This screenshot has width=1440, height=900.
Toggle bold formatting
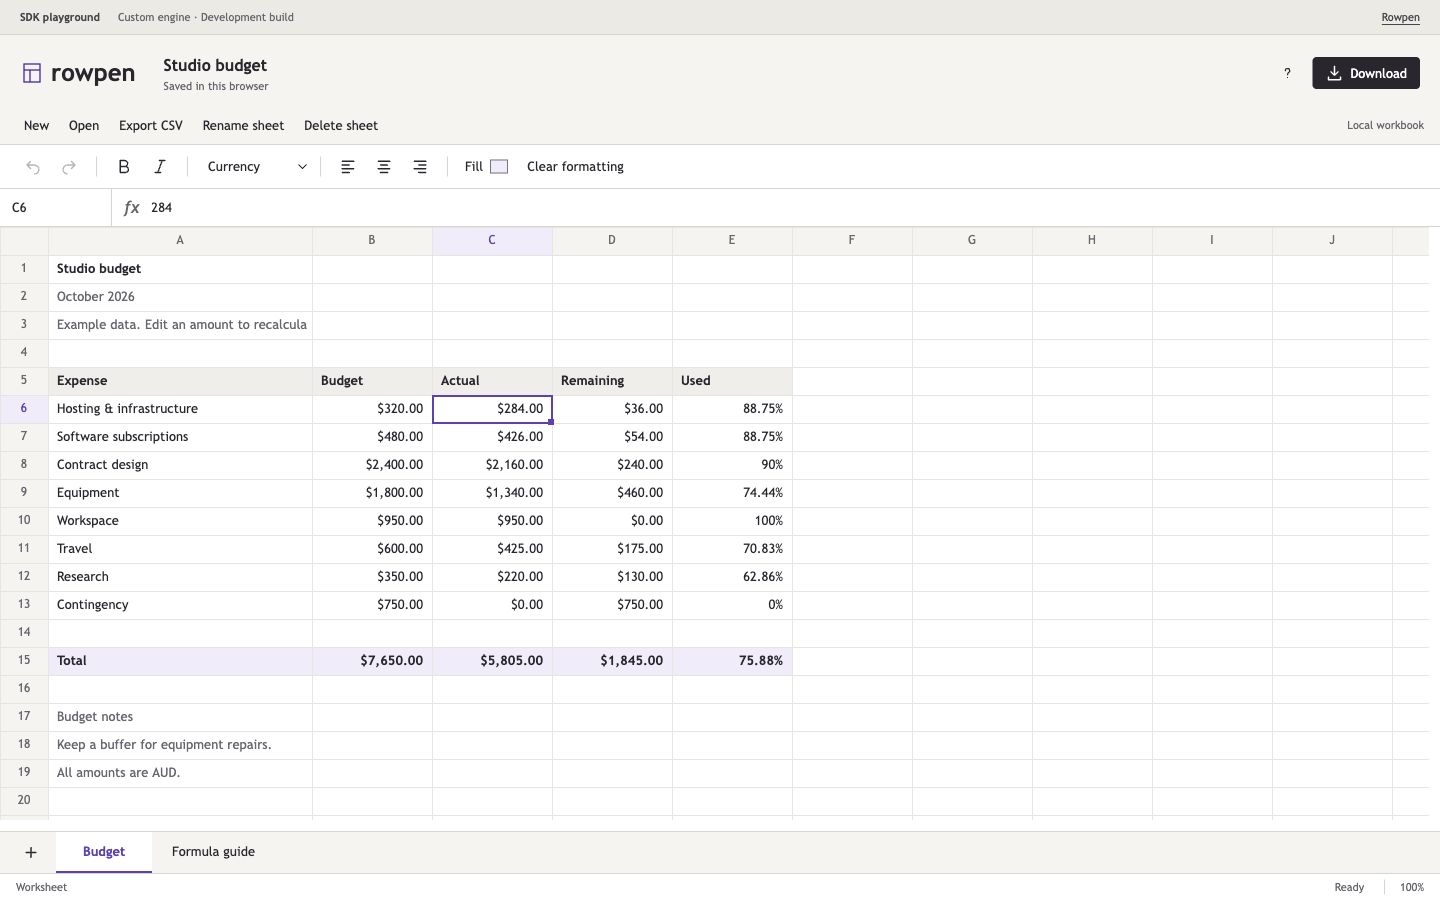tap(124, 167)
